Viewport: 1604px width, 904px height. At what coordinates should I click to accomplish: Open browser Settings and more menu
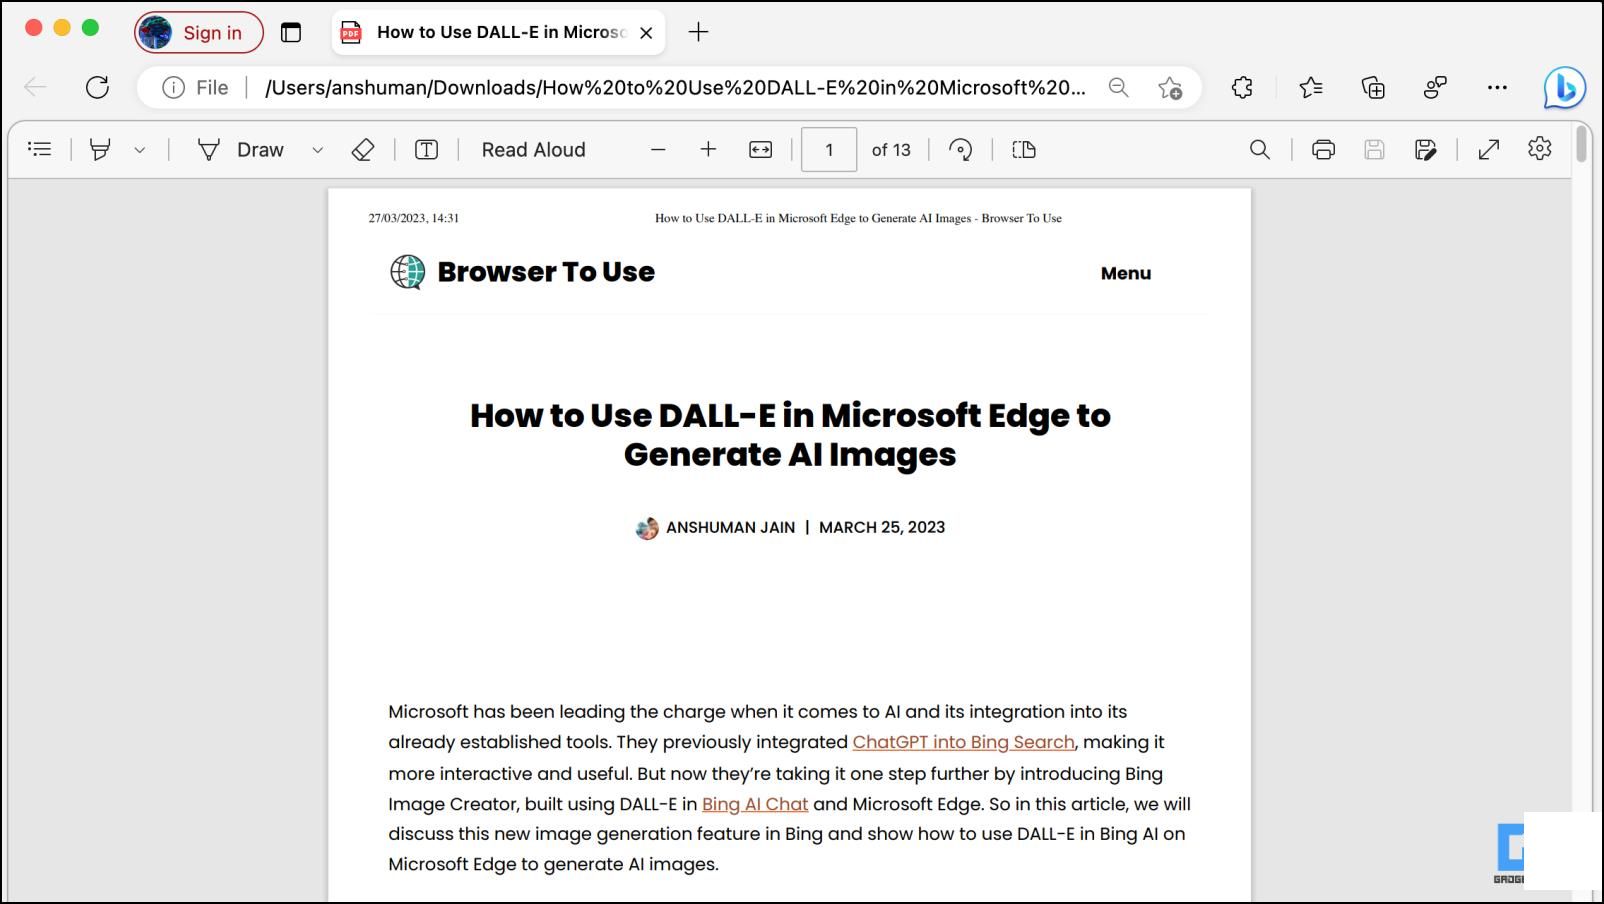click(1497, 88)
